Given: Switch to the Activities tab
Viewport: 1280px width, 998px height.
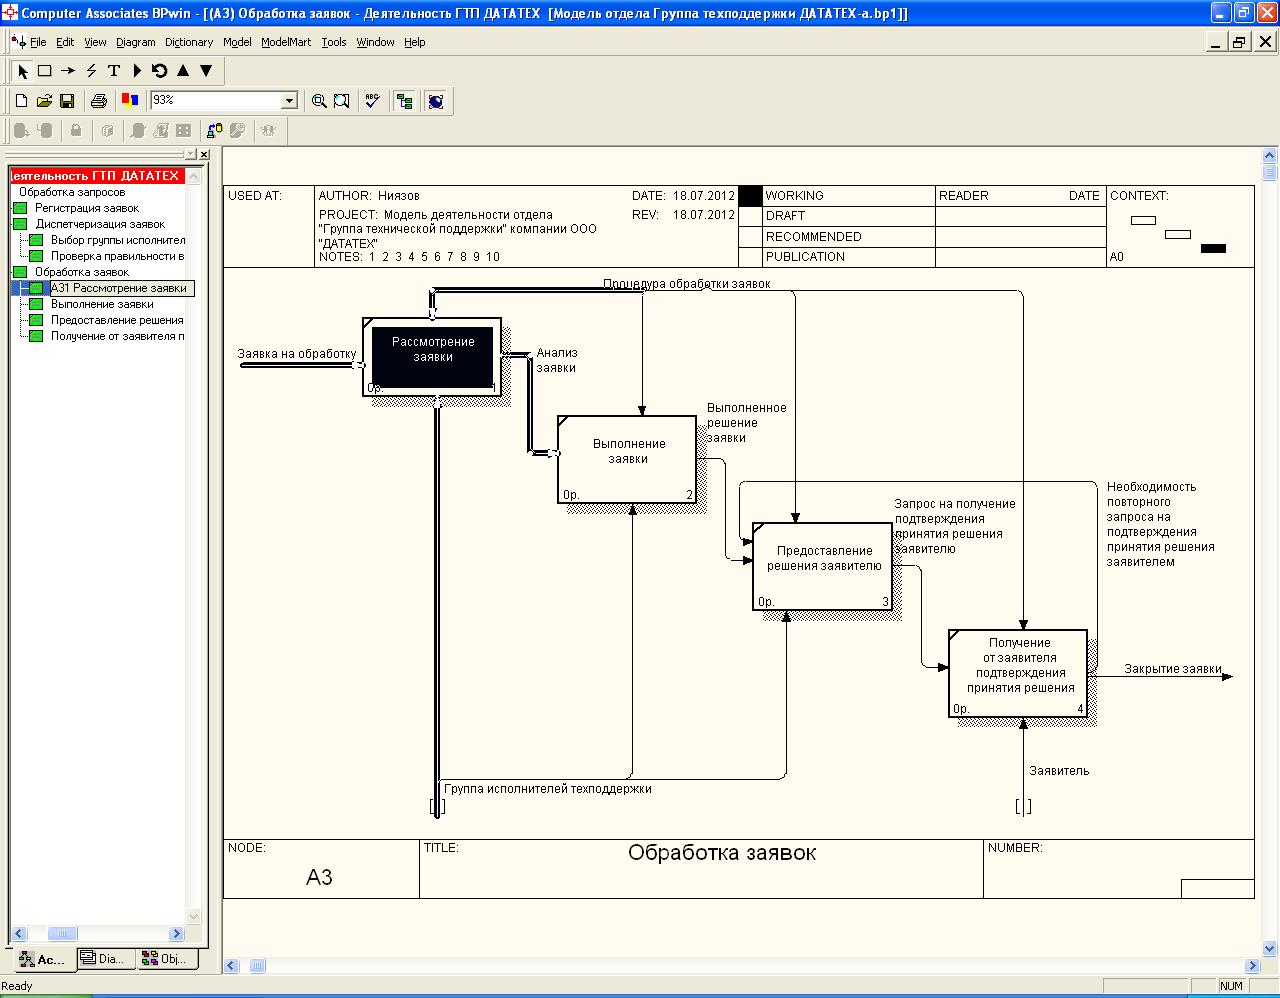Looking at the screenshot, I should pos(42,959).
